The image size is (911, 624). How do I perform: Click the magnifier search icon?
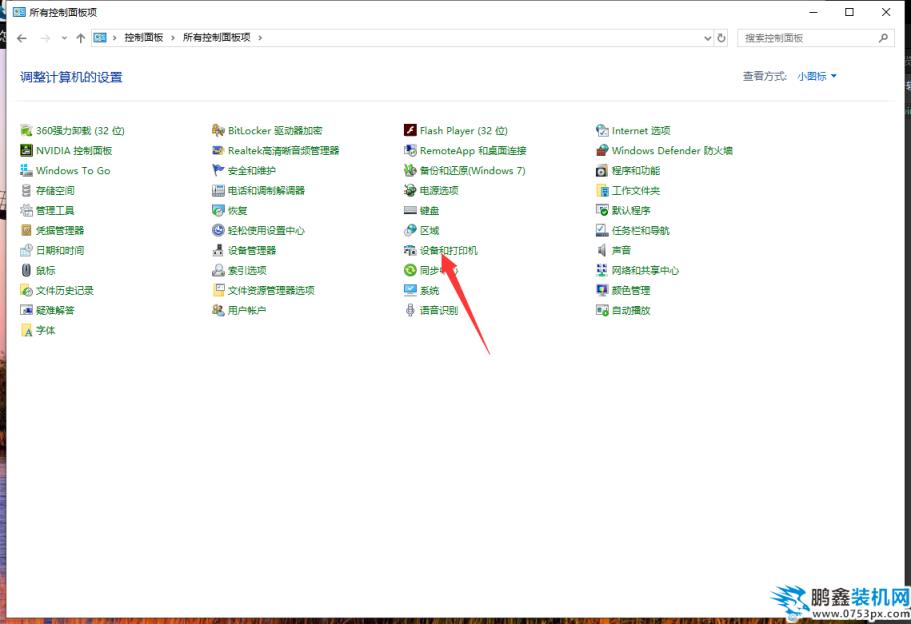883,38
